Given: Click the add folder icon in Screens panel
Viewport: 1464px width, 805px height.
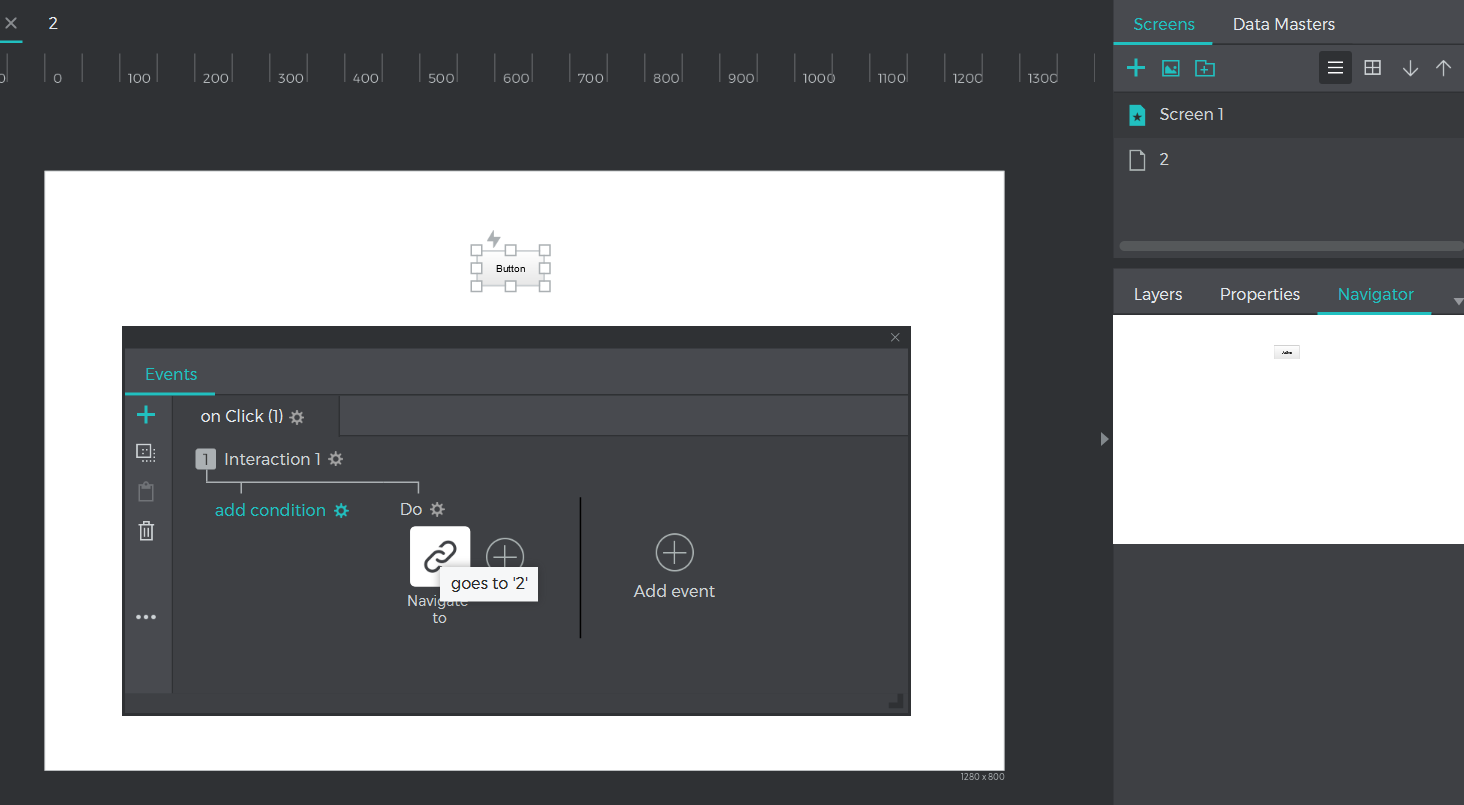Looking at the screenshot, I should point(1204,68).
